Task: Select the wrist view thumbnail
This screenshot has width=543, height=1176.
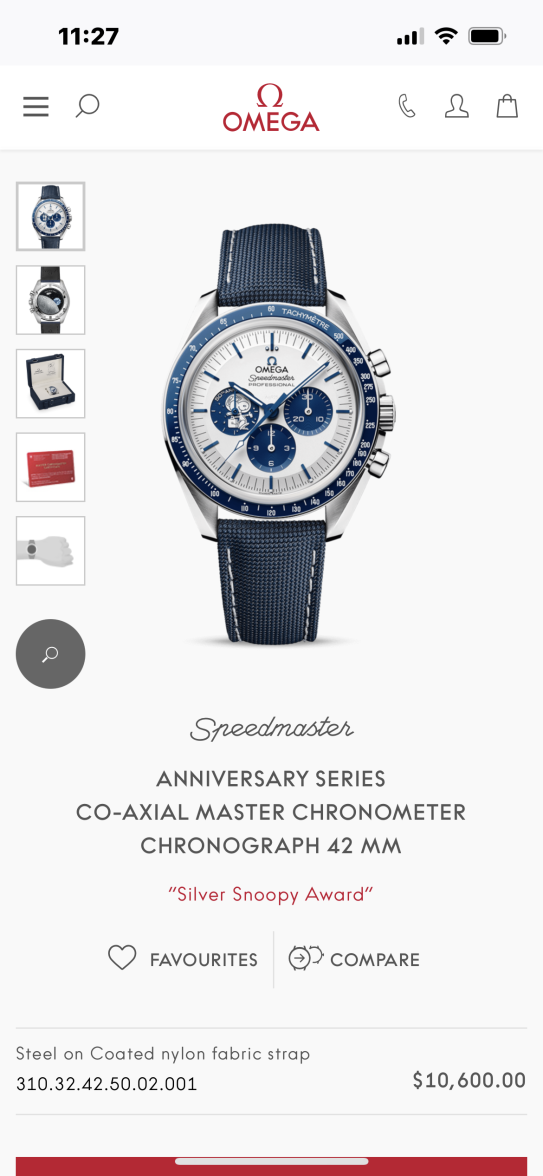Action: point(50,550)
